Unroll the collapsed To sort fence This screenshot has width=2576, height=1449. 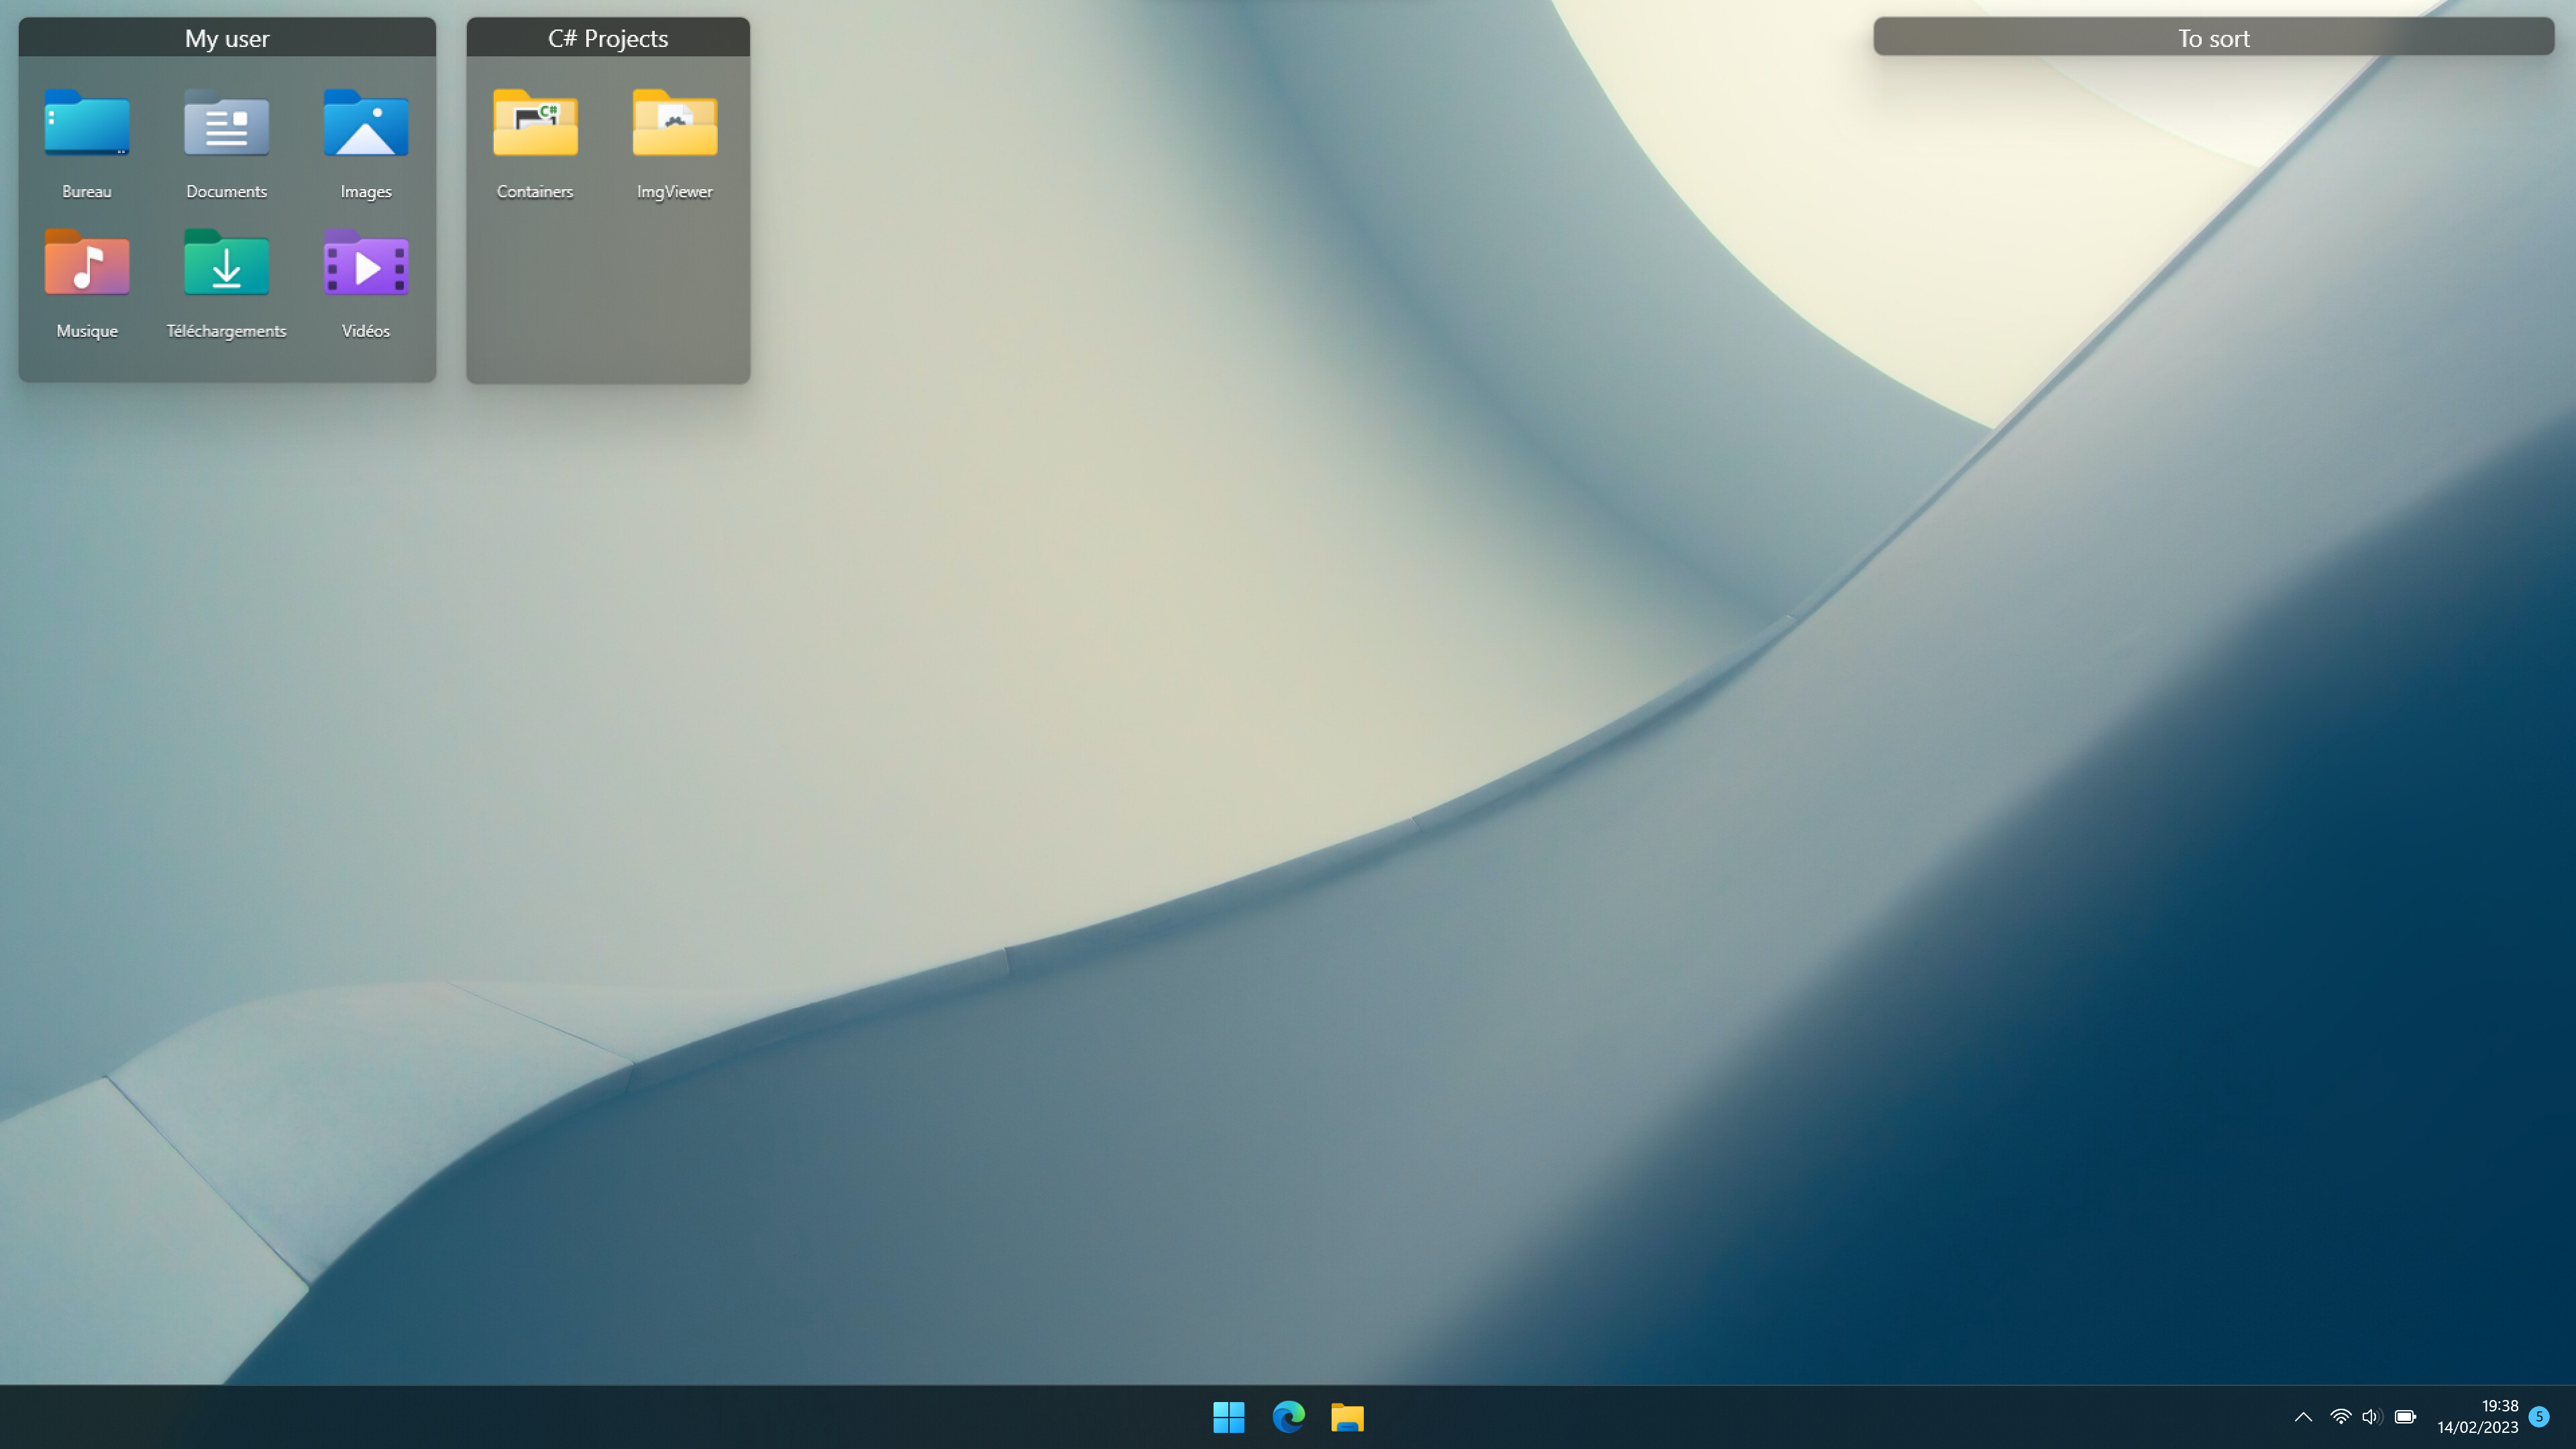[x=2212, y=37]
